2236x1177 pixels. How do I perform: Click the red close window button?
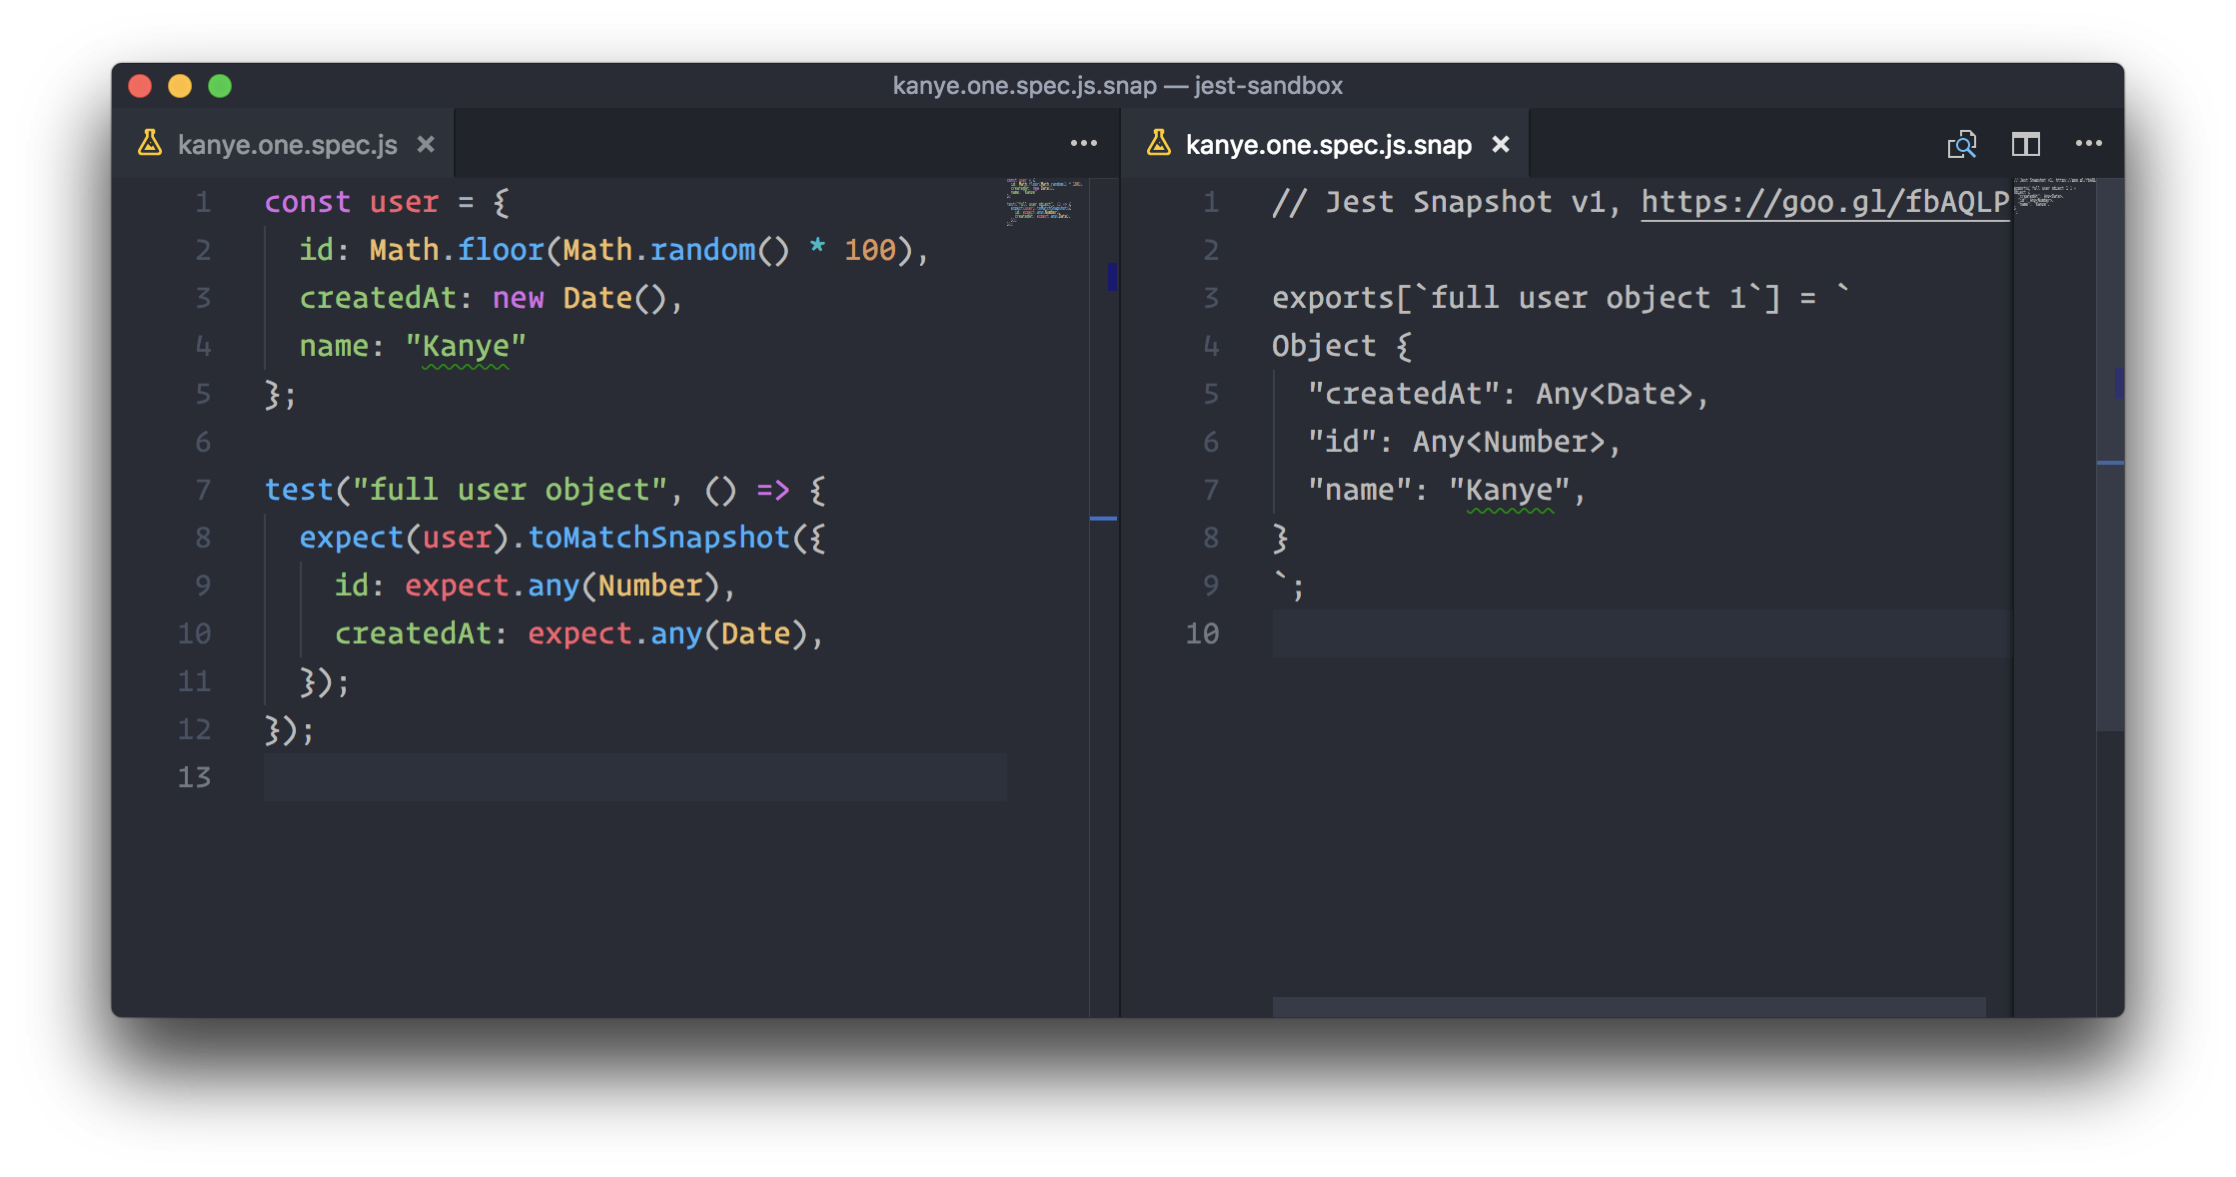click(140, 86)
